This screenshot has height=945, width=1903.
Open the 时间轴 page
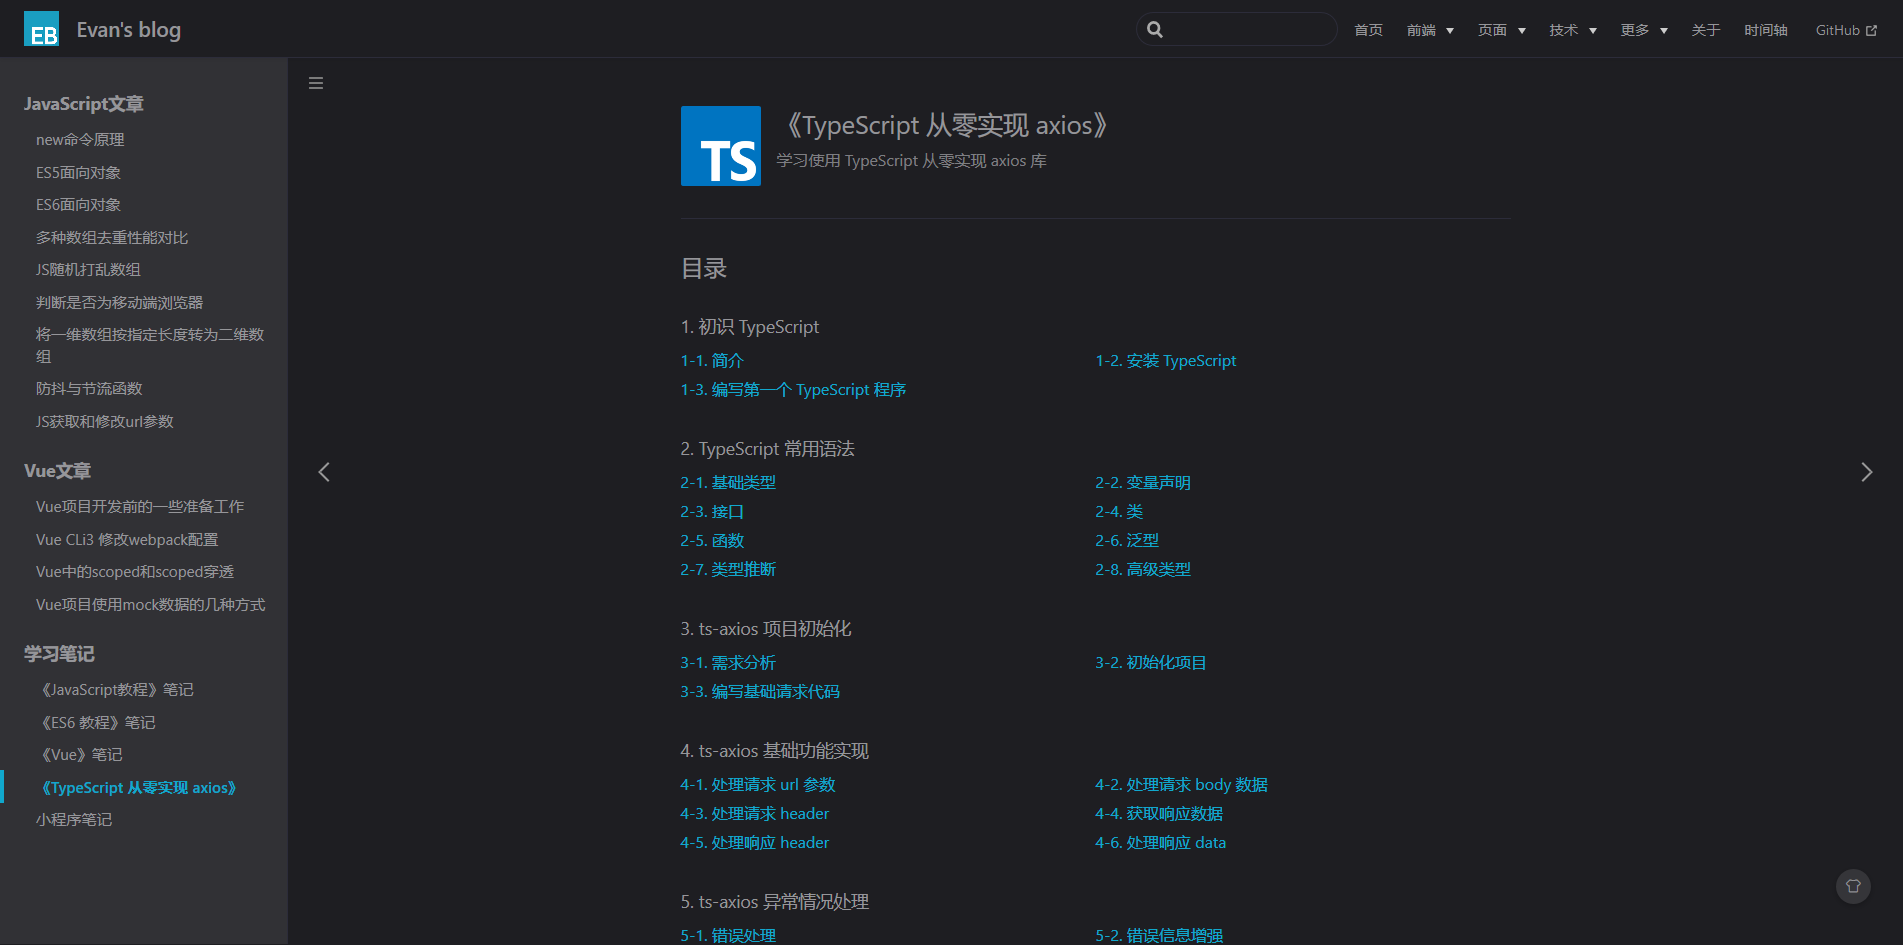[1766, 30]
